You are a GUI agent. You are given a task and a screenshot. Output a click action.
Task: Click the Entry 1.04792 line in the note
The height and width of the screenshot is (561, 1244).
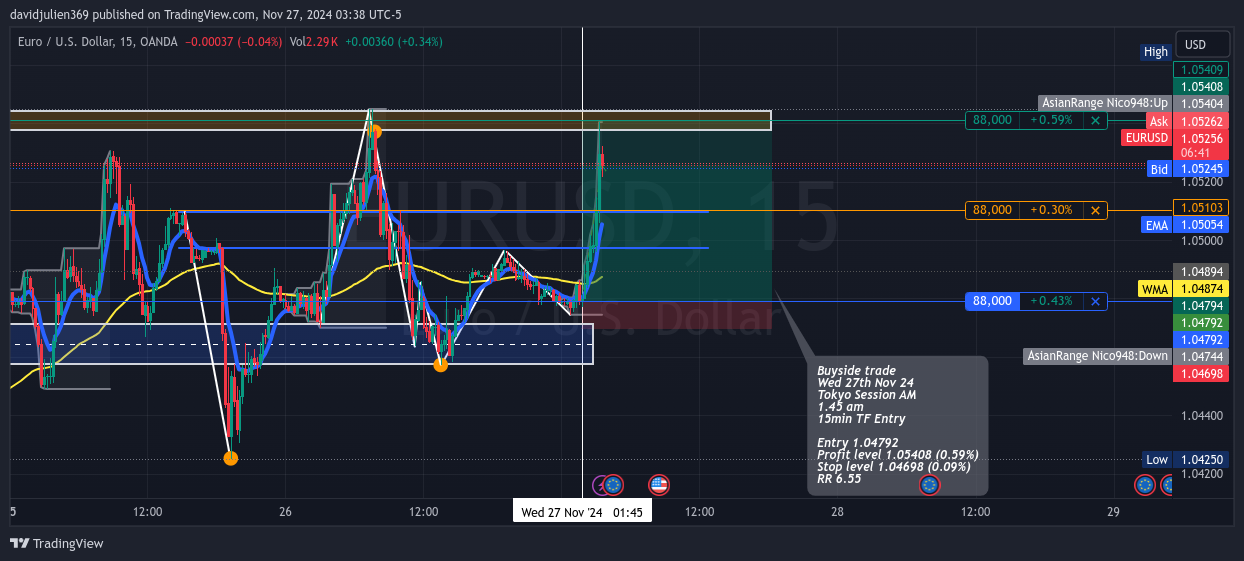point(858,442)
